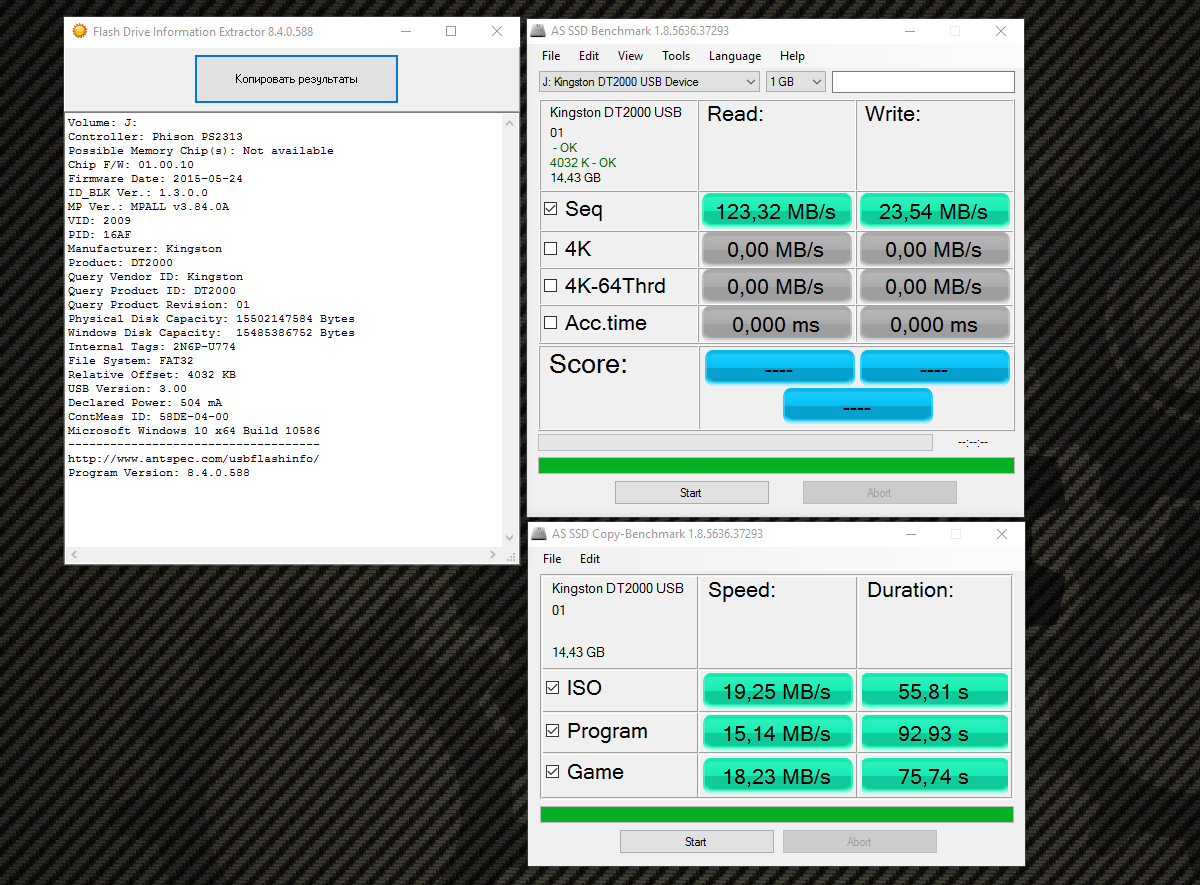Click Abort in Copy-Benchmark window
This screenshot has height=885, width=1200.
[x=859, y=842]
